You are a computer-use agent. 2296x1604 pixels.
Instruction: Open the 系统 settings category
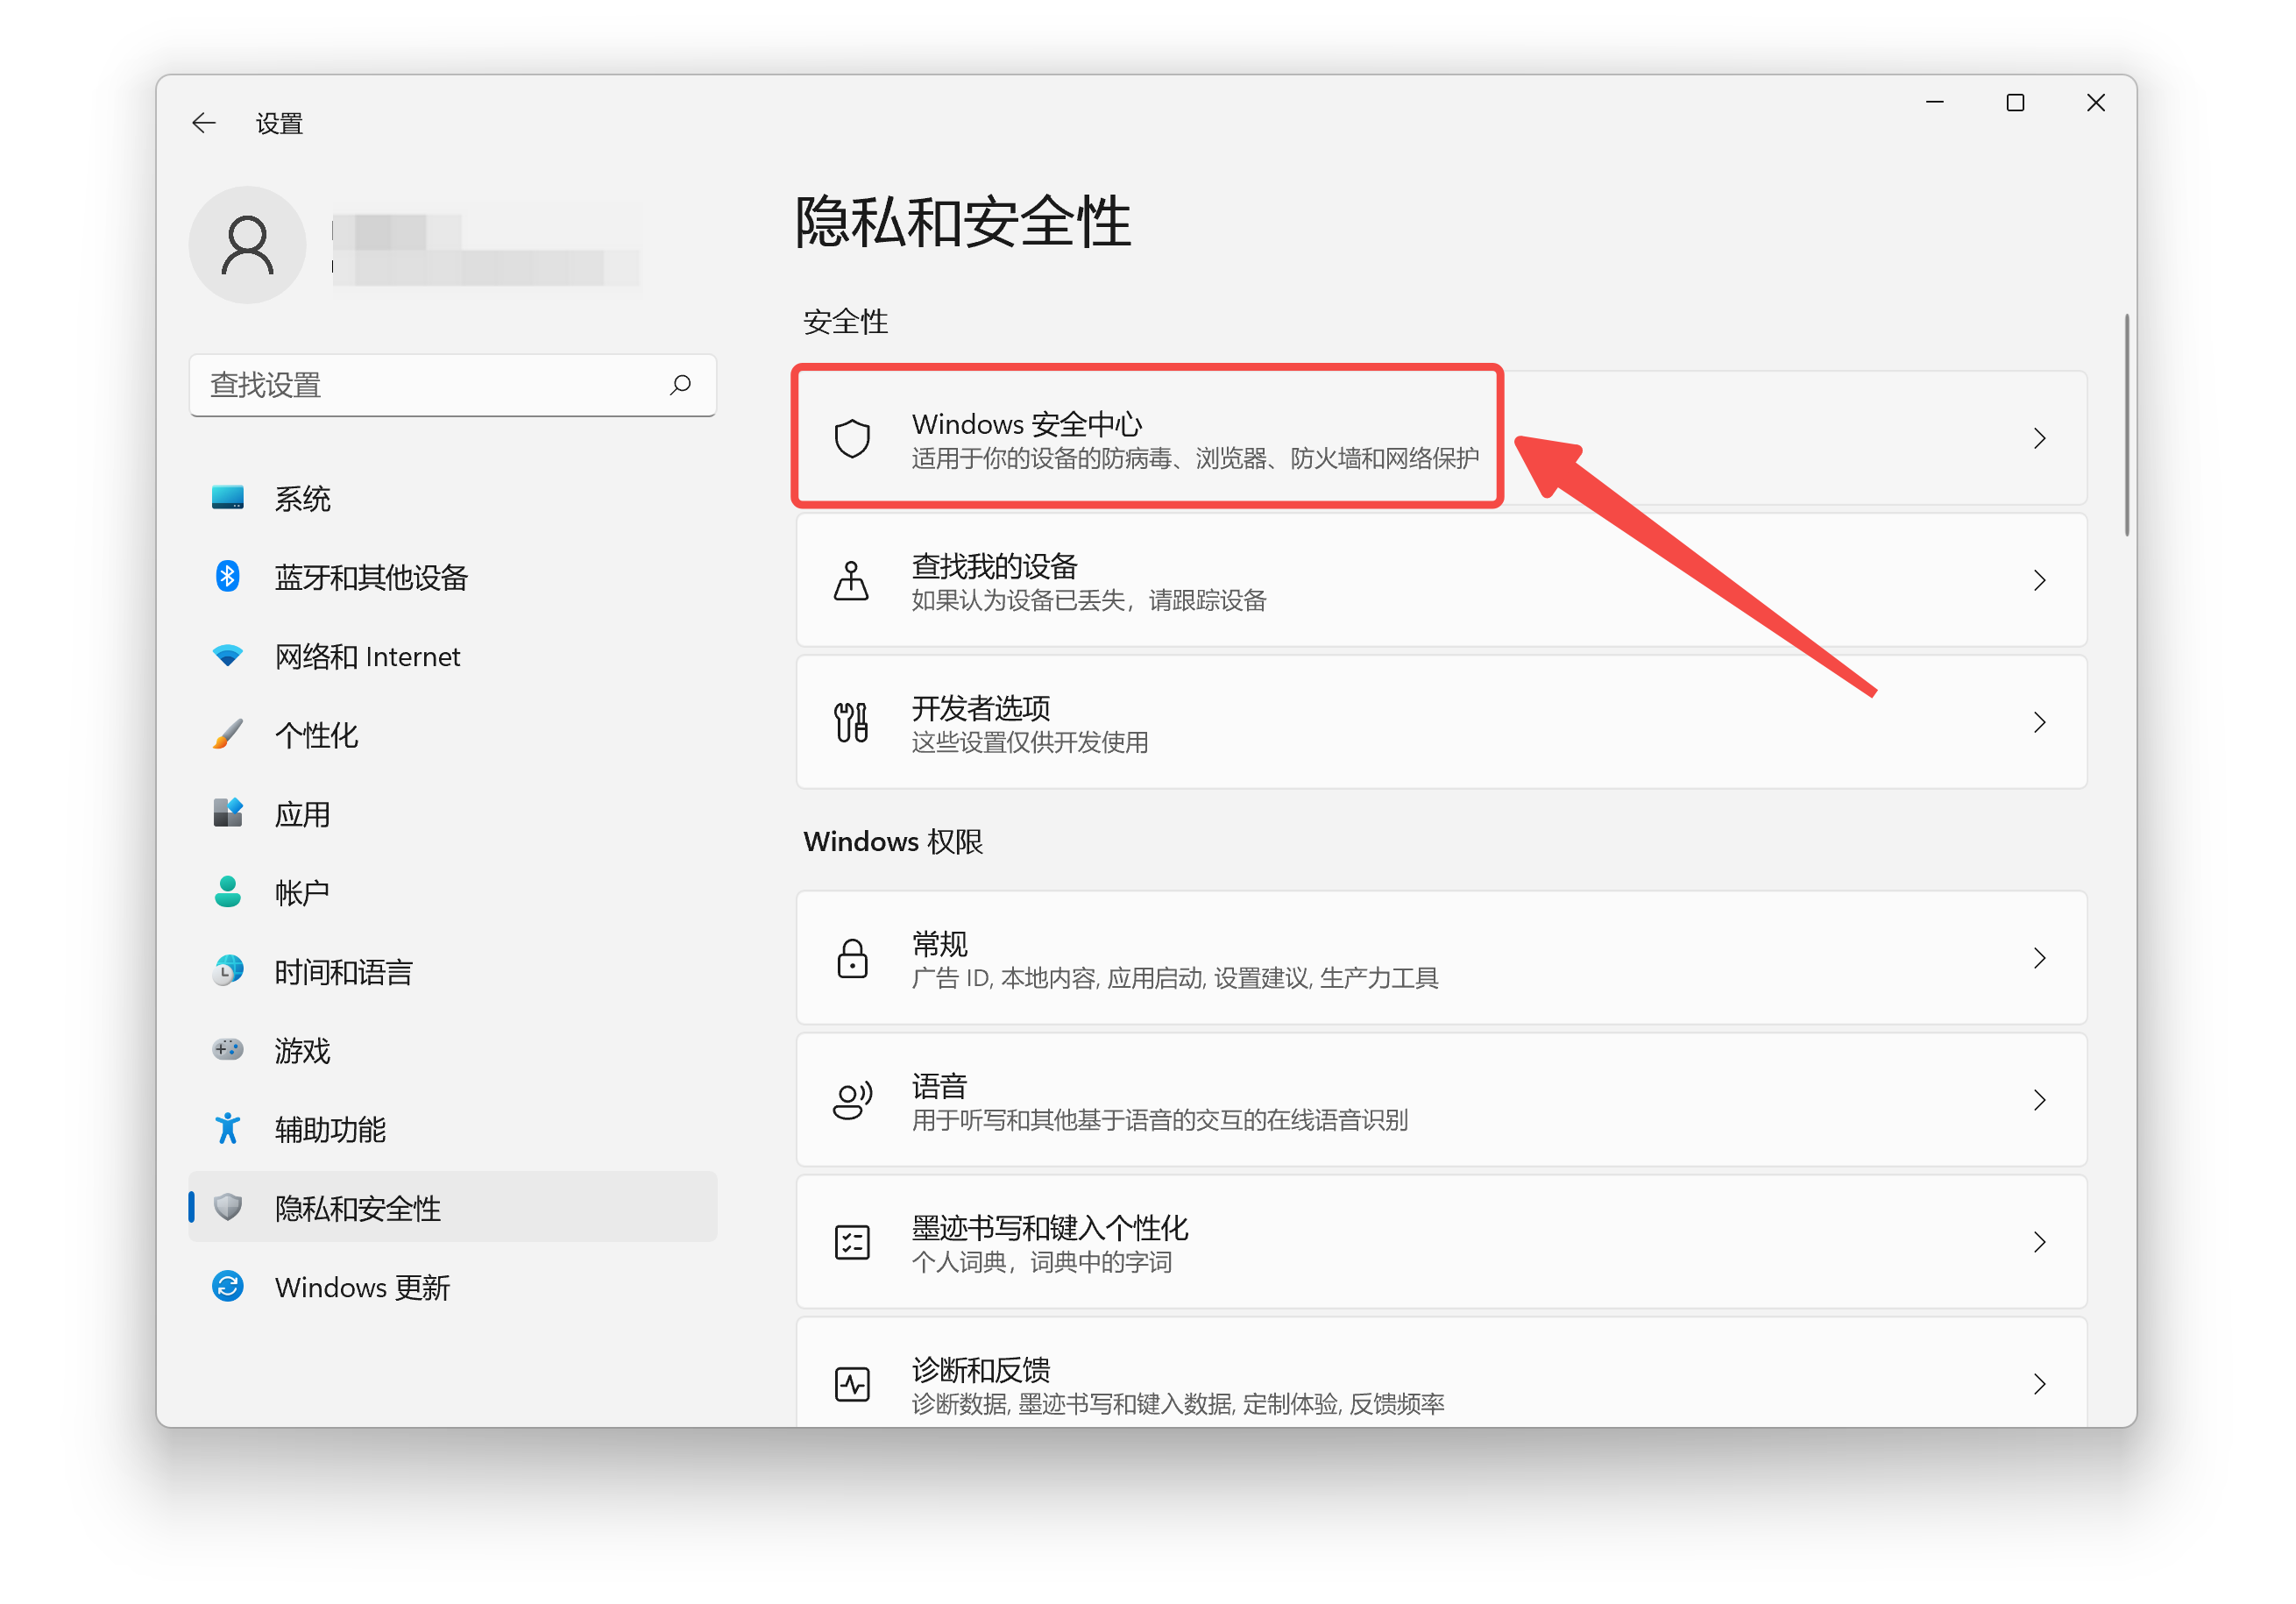(453, 498)
